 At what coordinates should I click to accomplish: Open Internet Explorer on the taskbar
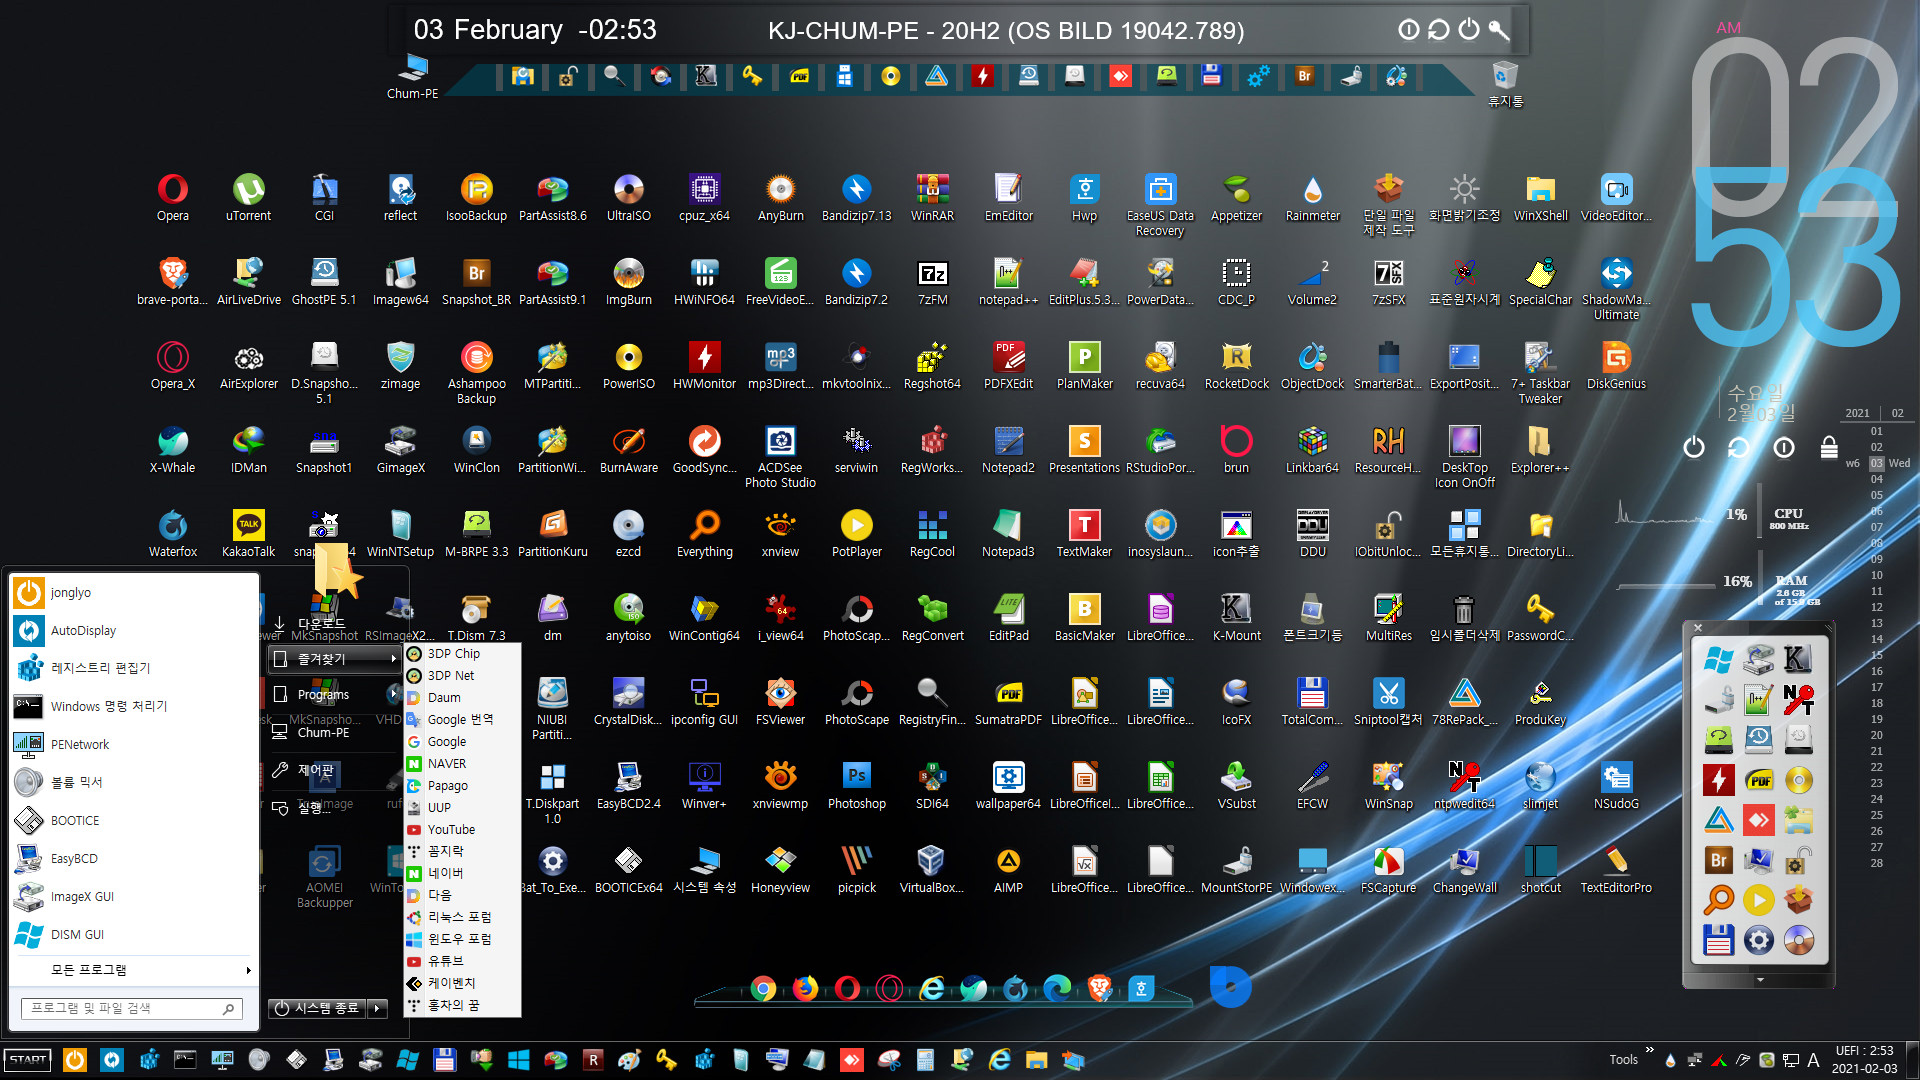[999, 1060]
